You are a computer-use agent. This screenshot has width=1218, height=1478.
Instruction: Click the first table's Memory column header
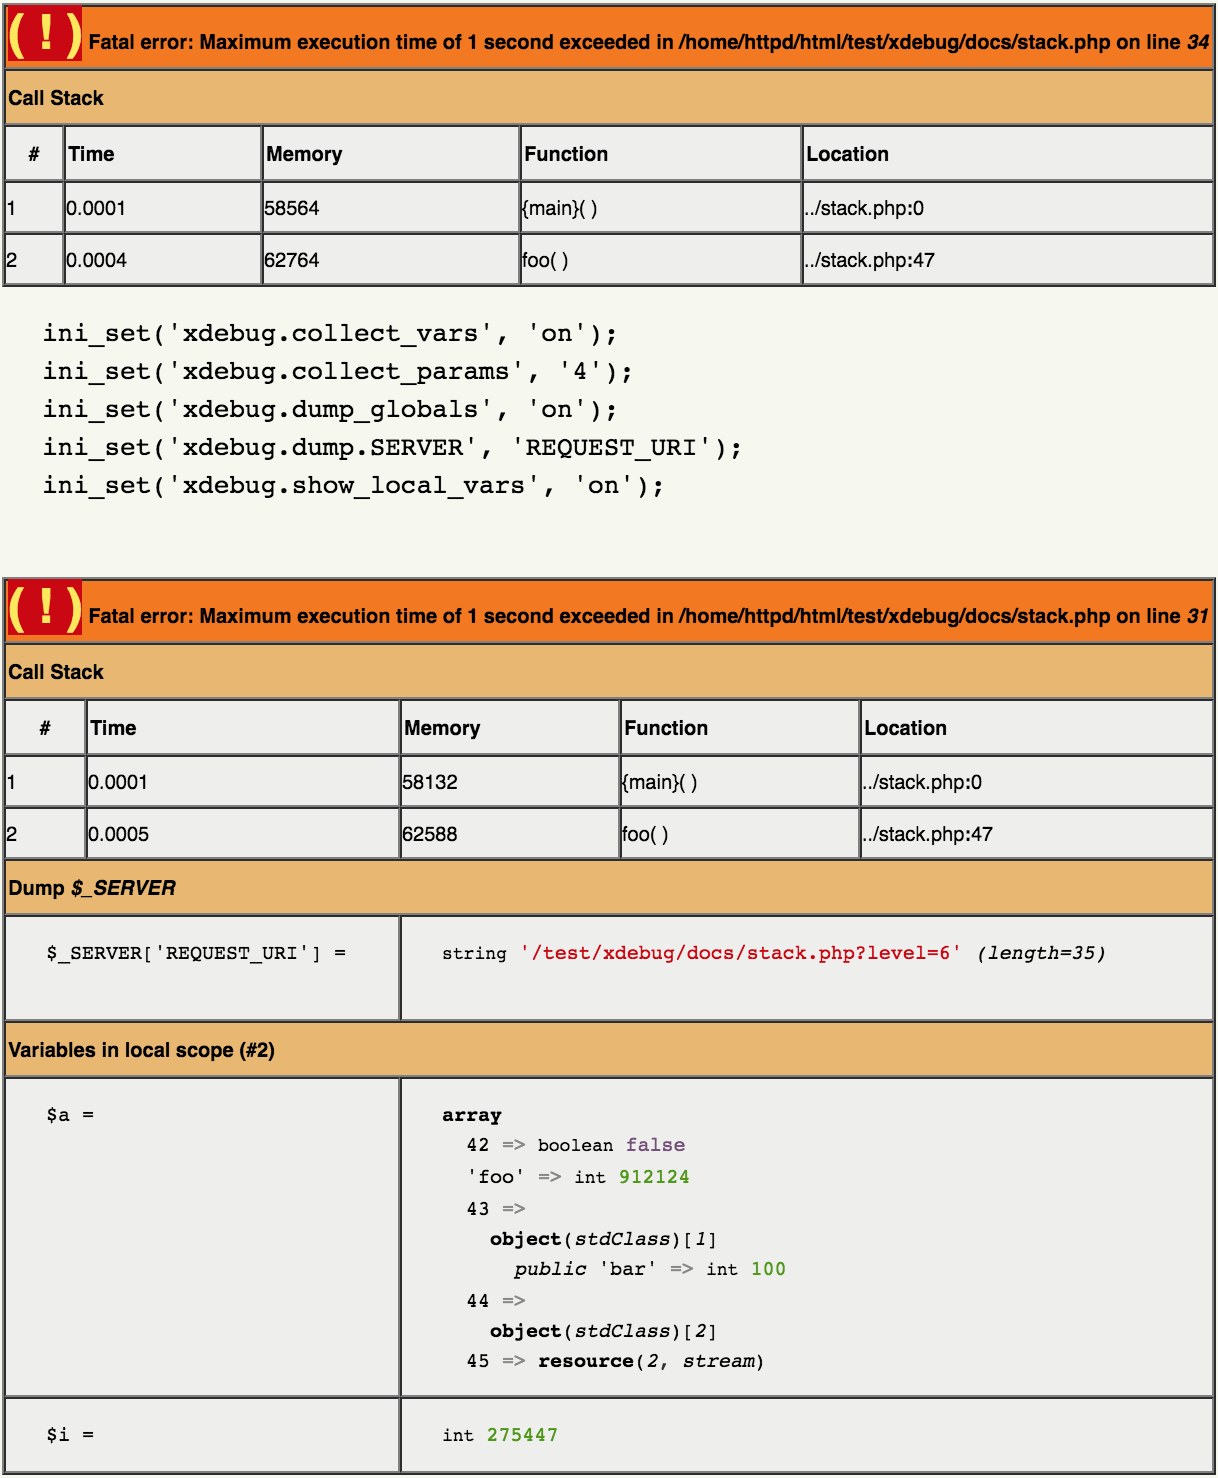tap(391, 154)
